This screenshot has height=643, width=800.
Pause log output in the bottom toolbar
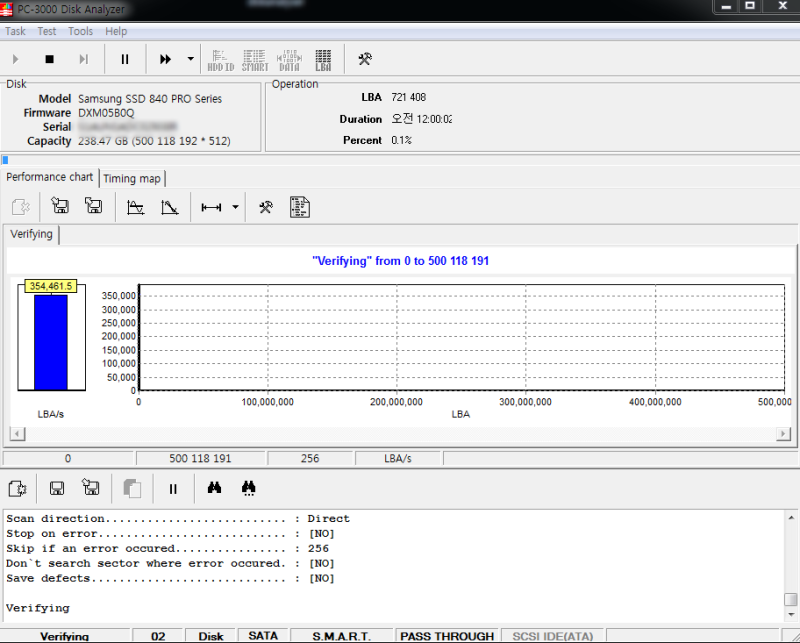(173, 489)
